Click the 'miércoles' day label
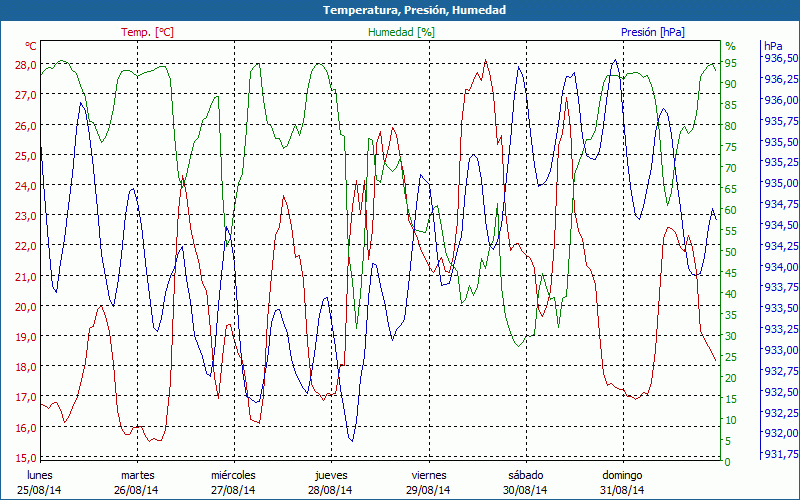800x500 pixels. (233, 476)
